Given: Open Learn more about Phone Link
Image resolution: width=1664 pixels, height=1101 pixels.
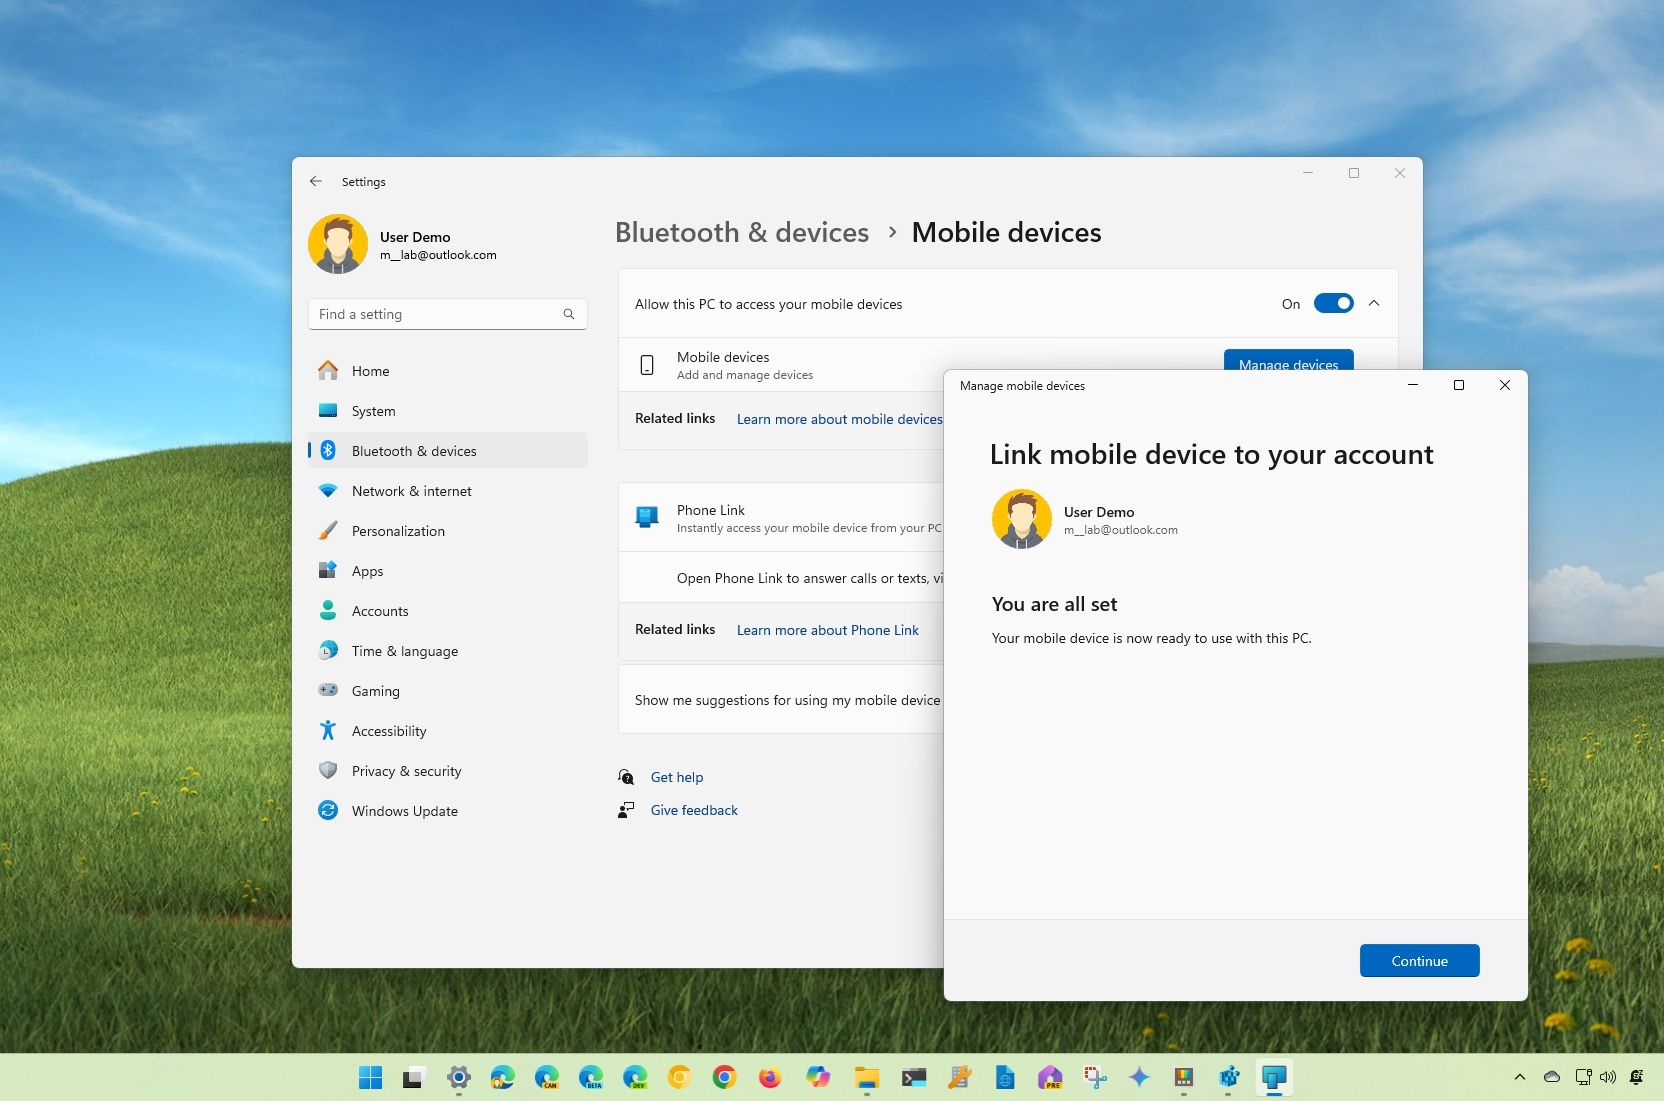Looking at the screenshot, I should pos(827,630).
